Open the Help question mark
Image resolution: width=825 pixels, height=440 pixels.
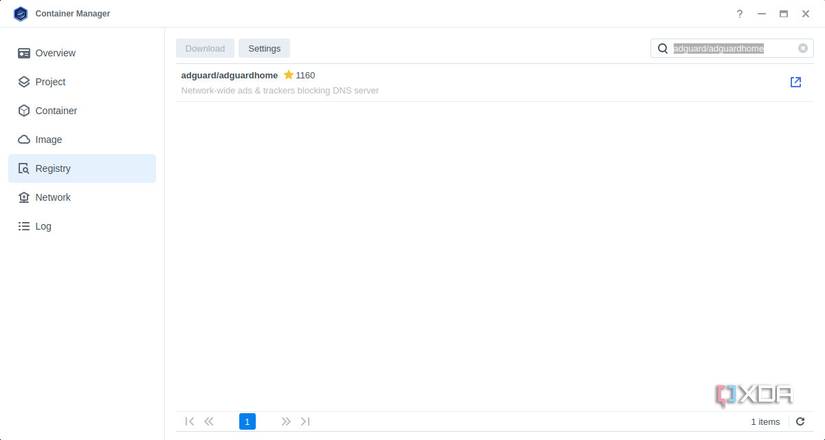click(x=739, y=14)
